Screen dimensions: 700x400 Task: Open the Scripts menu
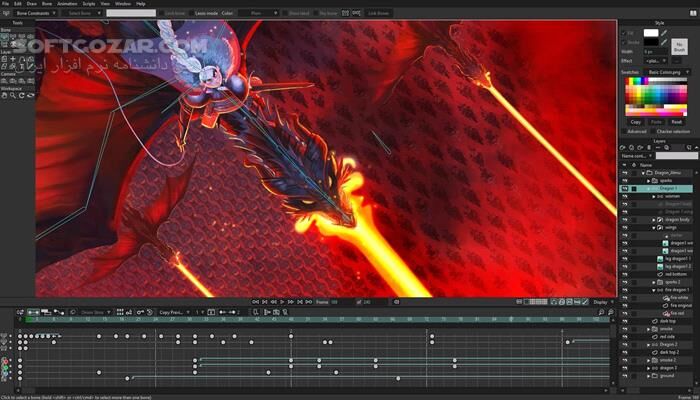tap(89, 4)
